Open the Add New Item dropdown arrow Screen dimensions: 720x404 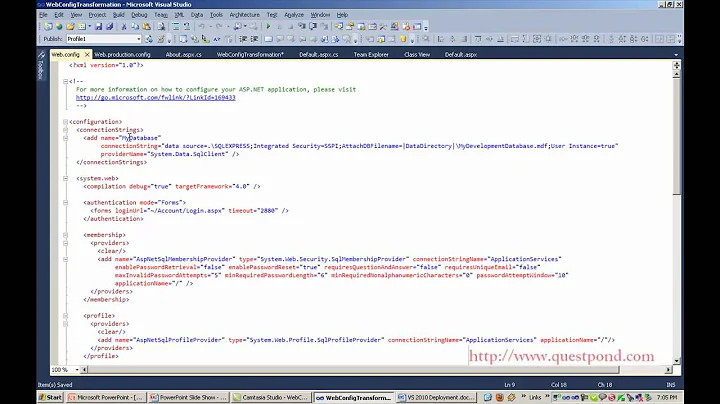coord(90,27)
